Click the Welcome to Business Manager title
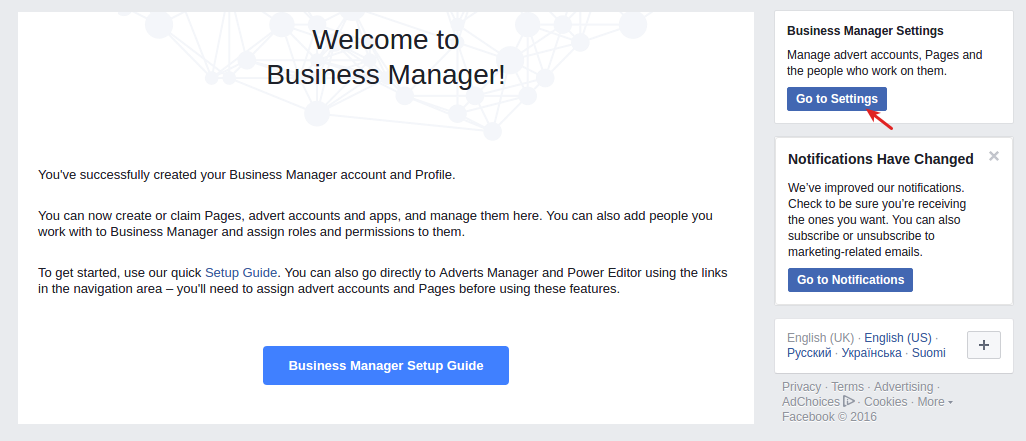This screenshot has height=441, width=1026. tap(385, 57)
